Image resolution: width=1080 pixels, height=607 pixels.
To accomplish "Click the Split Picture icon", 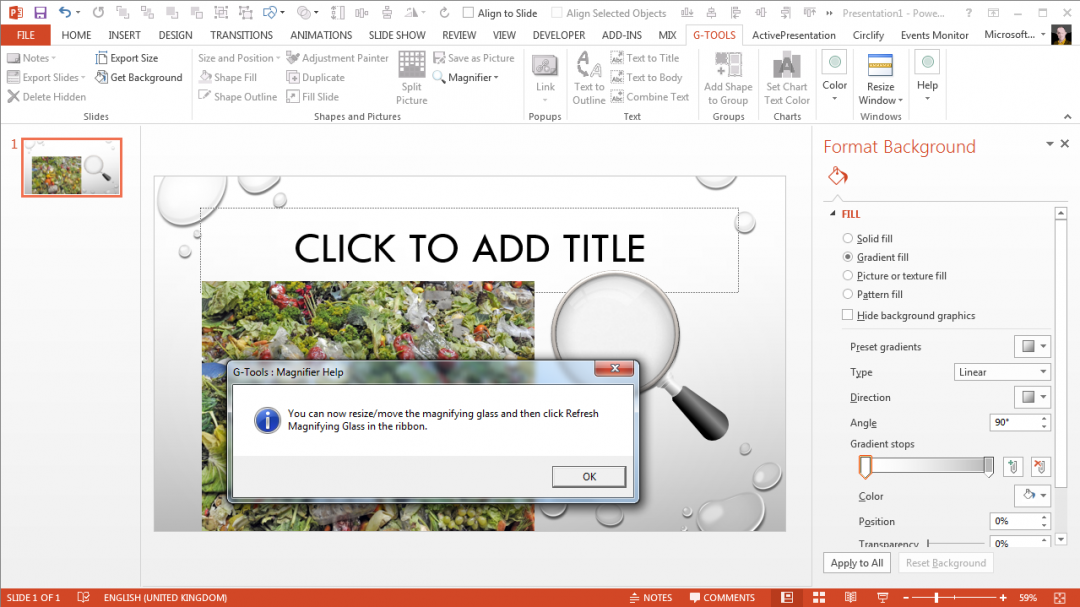I will coord(411,77).
